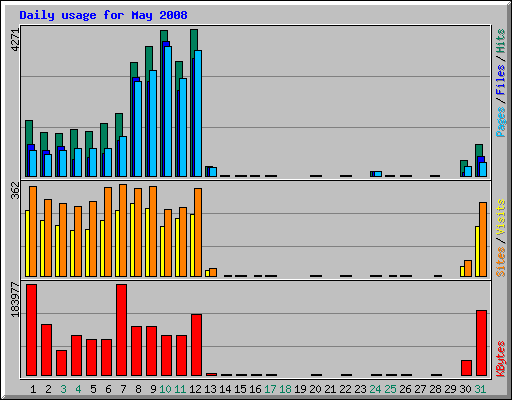Select the red 'KBytes' legend label
This screenshot has width=512, height=400.
click(500, 359)
